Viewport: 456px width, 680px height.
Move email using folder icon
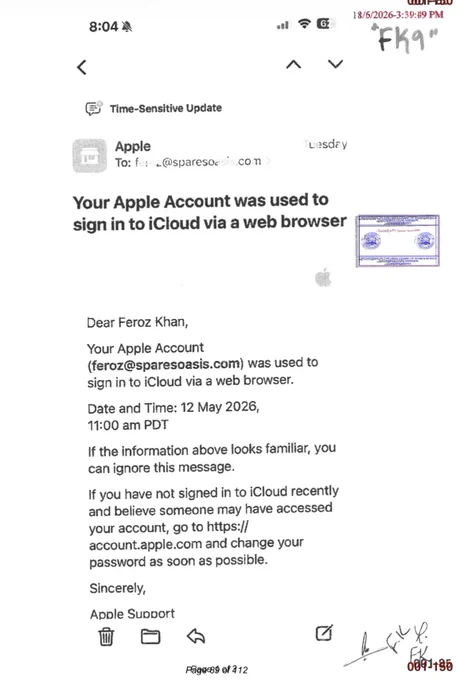pos(151,636)
